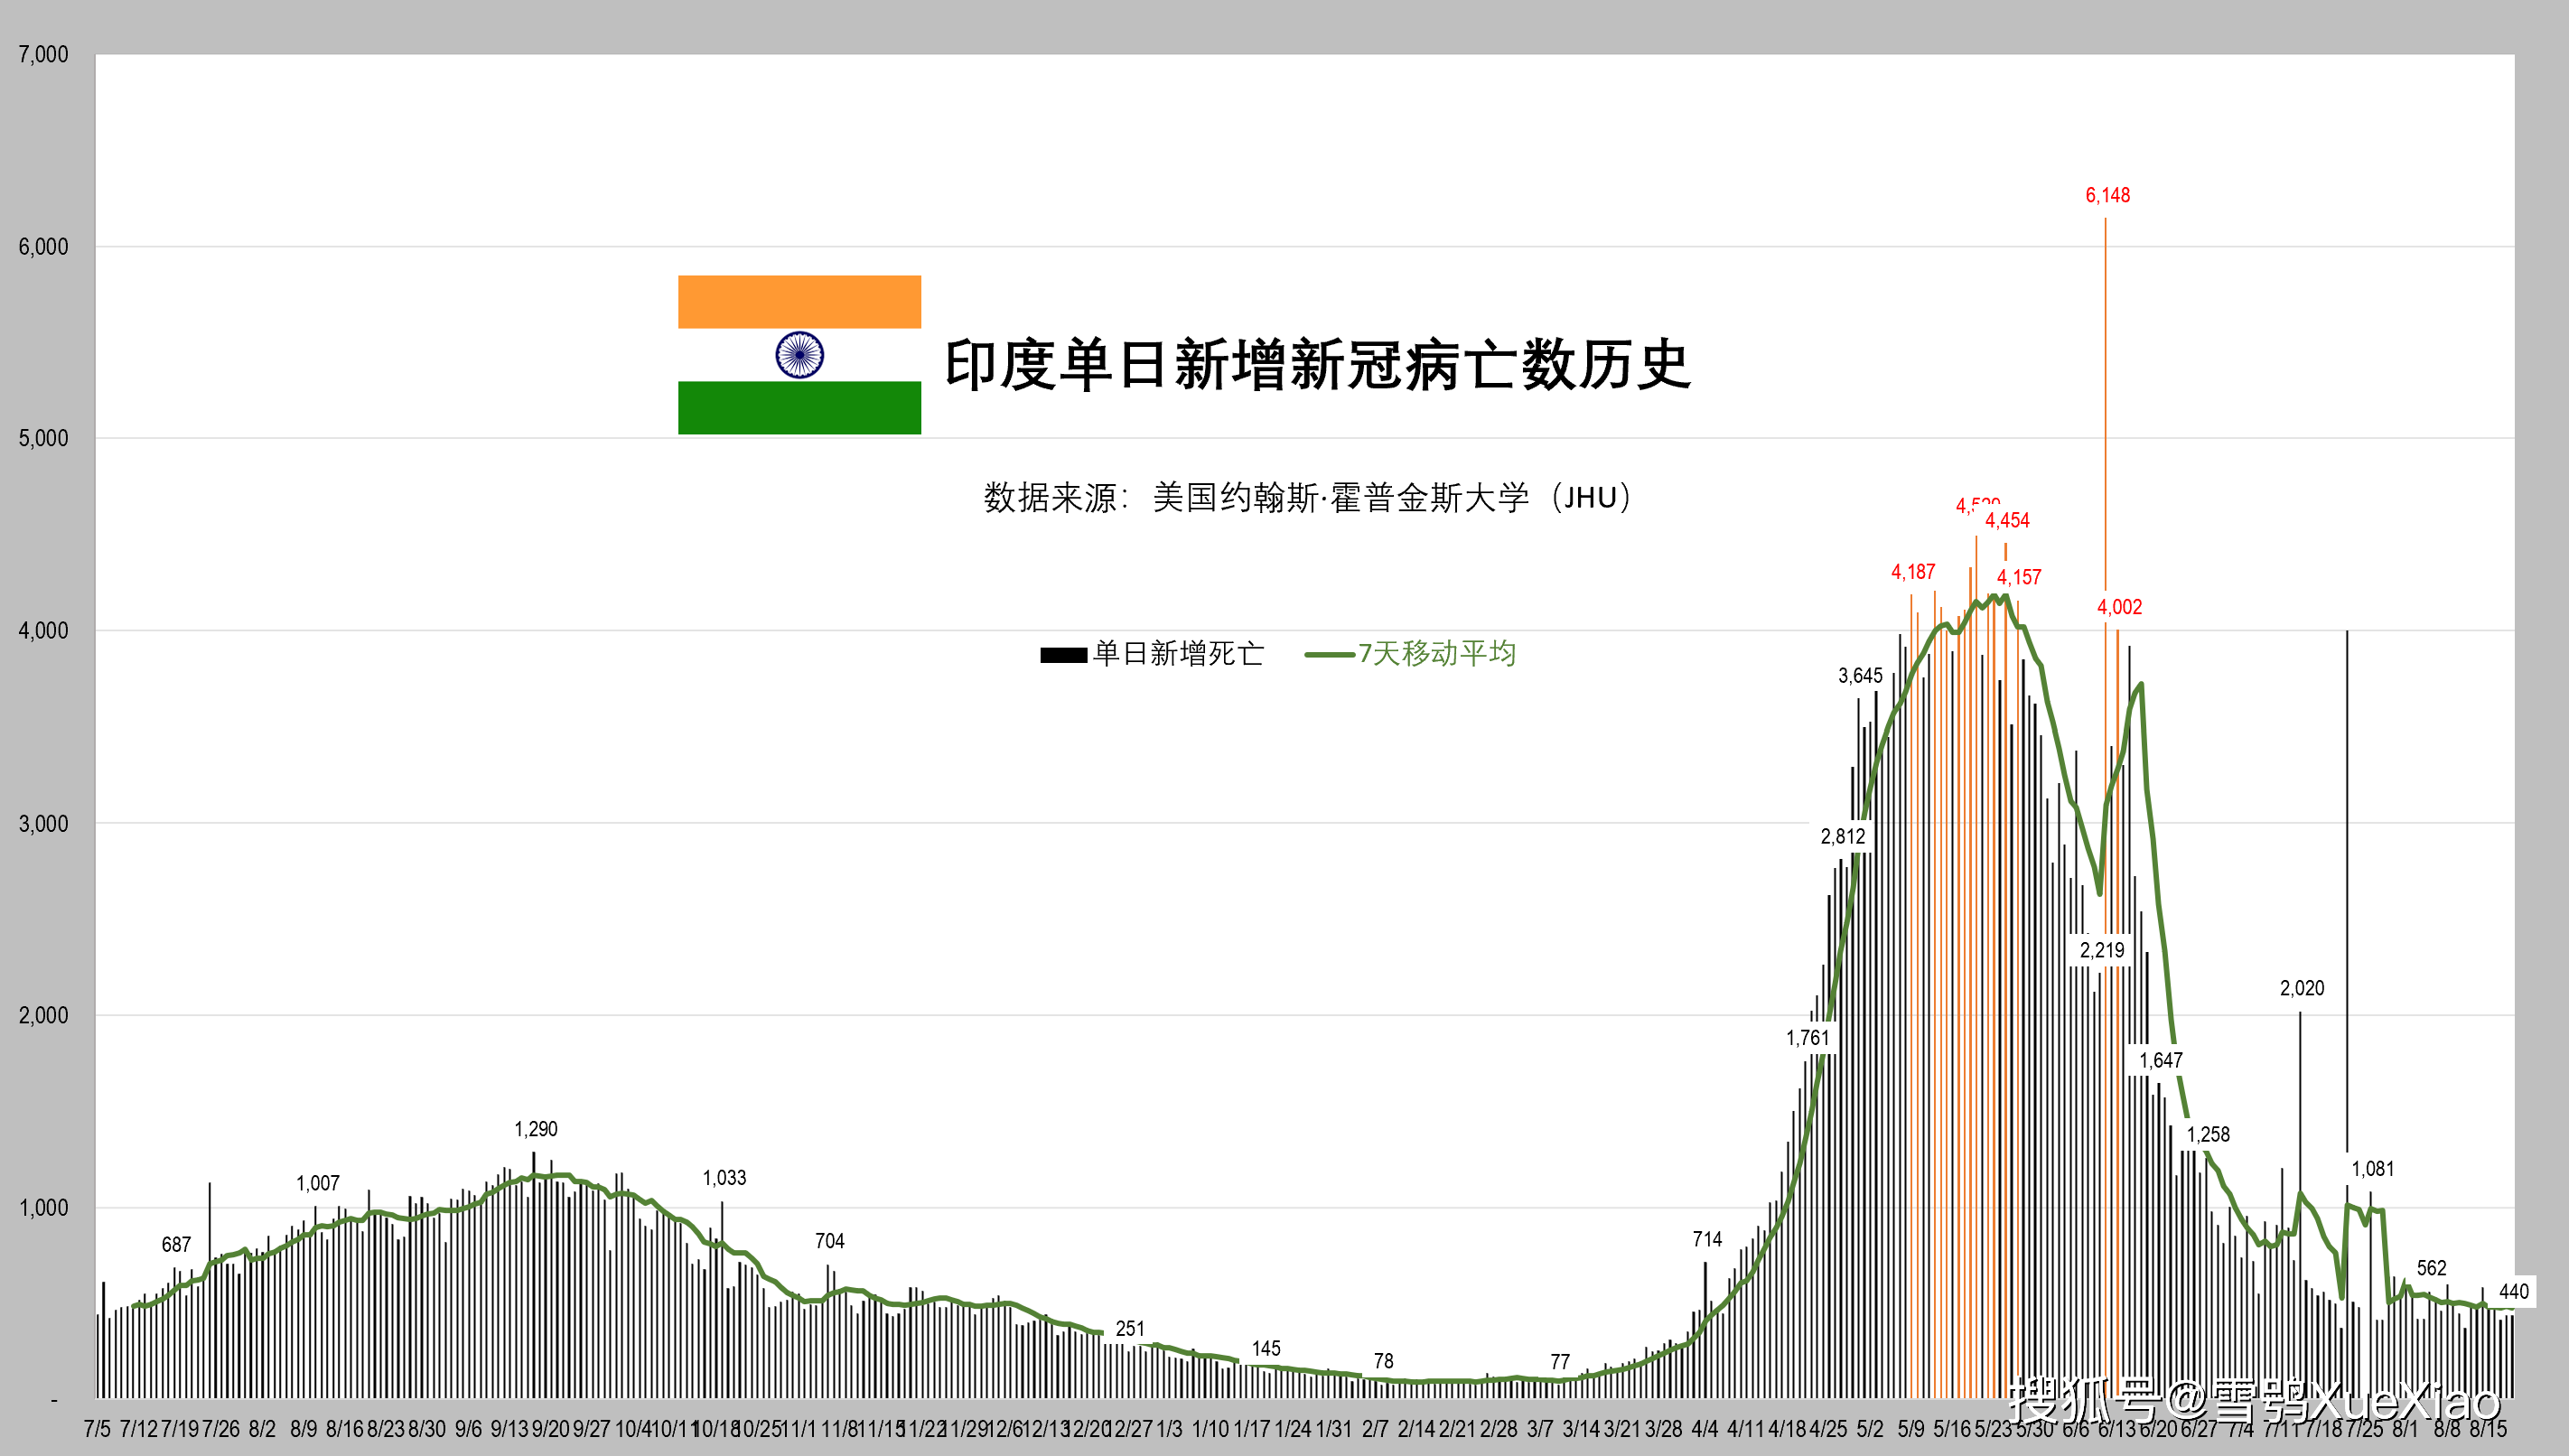
Task: Click the data label 145
Action: click(x=1266, y=1349)
